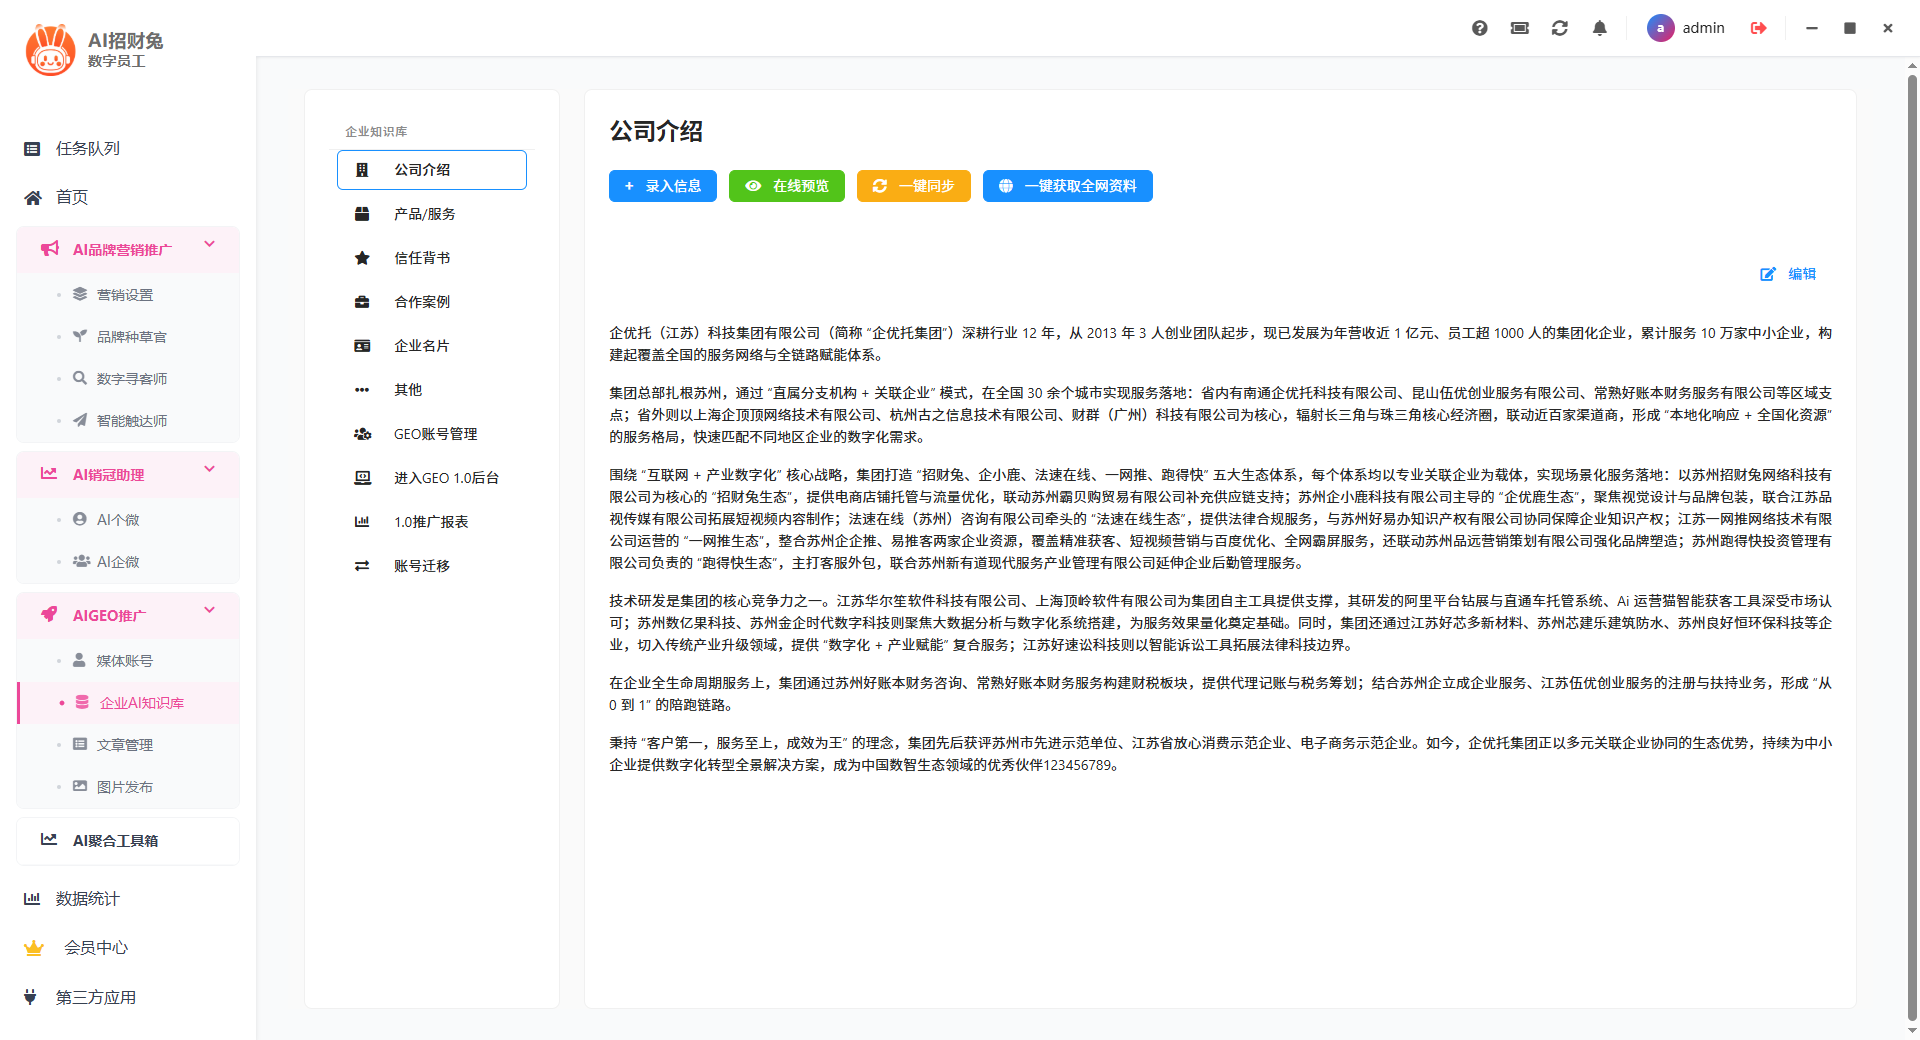Click the pencil icon beside 编辑
1920x1040 pixels.
(x=1767, y=274)
